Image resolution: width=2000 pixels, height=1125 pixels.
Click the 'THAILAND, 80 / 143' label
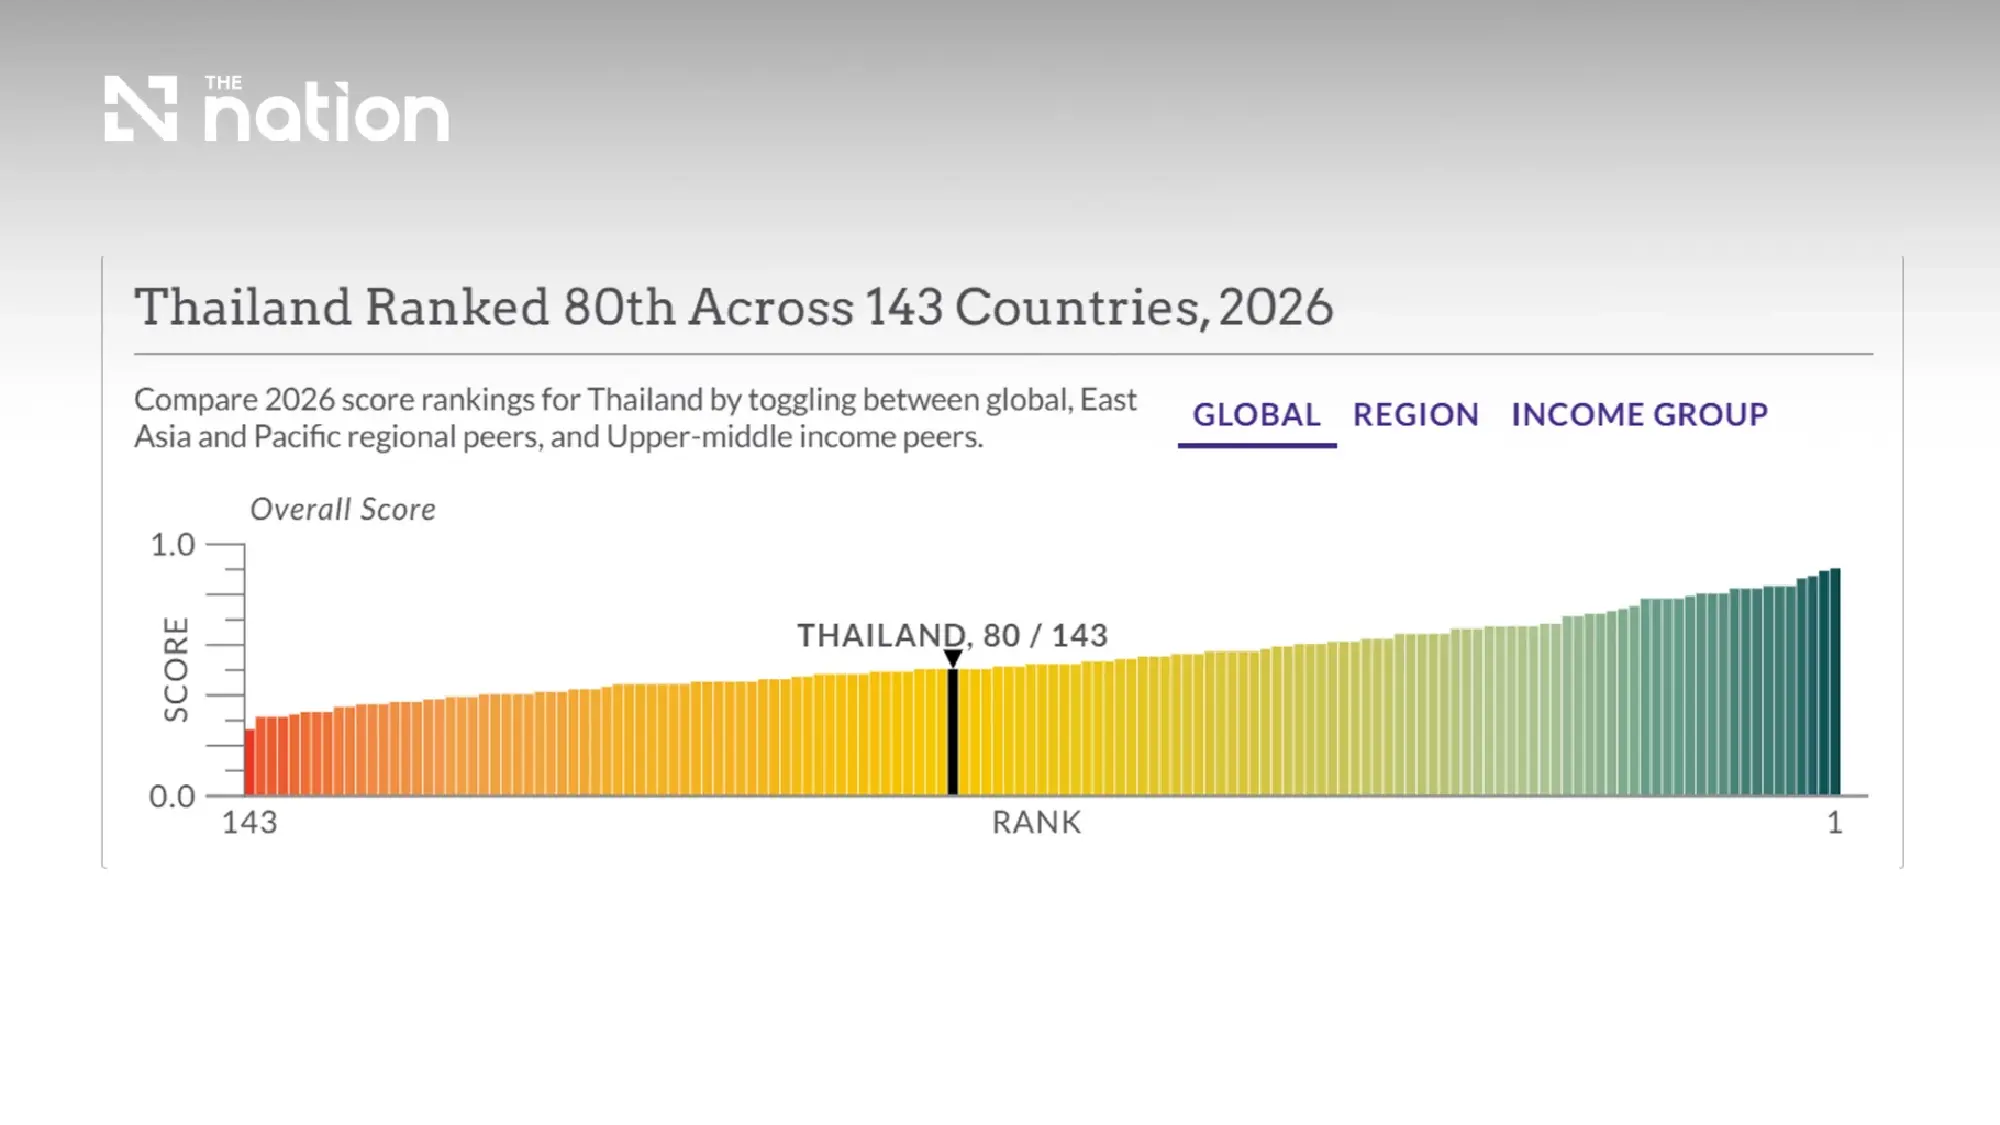pyautogui.click(x=952, y=635)
